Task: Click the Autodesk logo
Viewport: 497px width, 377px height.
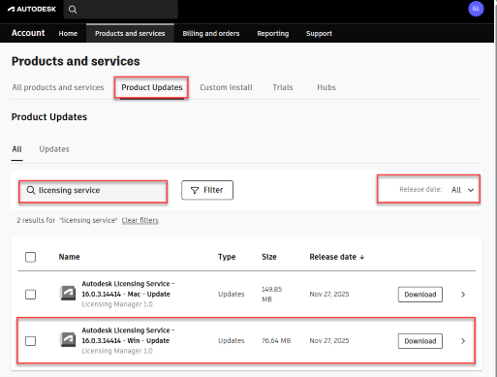Action: point(32,9)
